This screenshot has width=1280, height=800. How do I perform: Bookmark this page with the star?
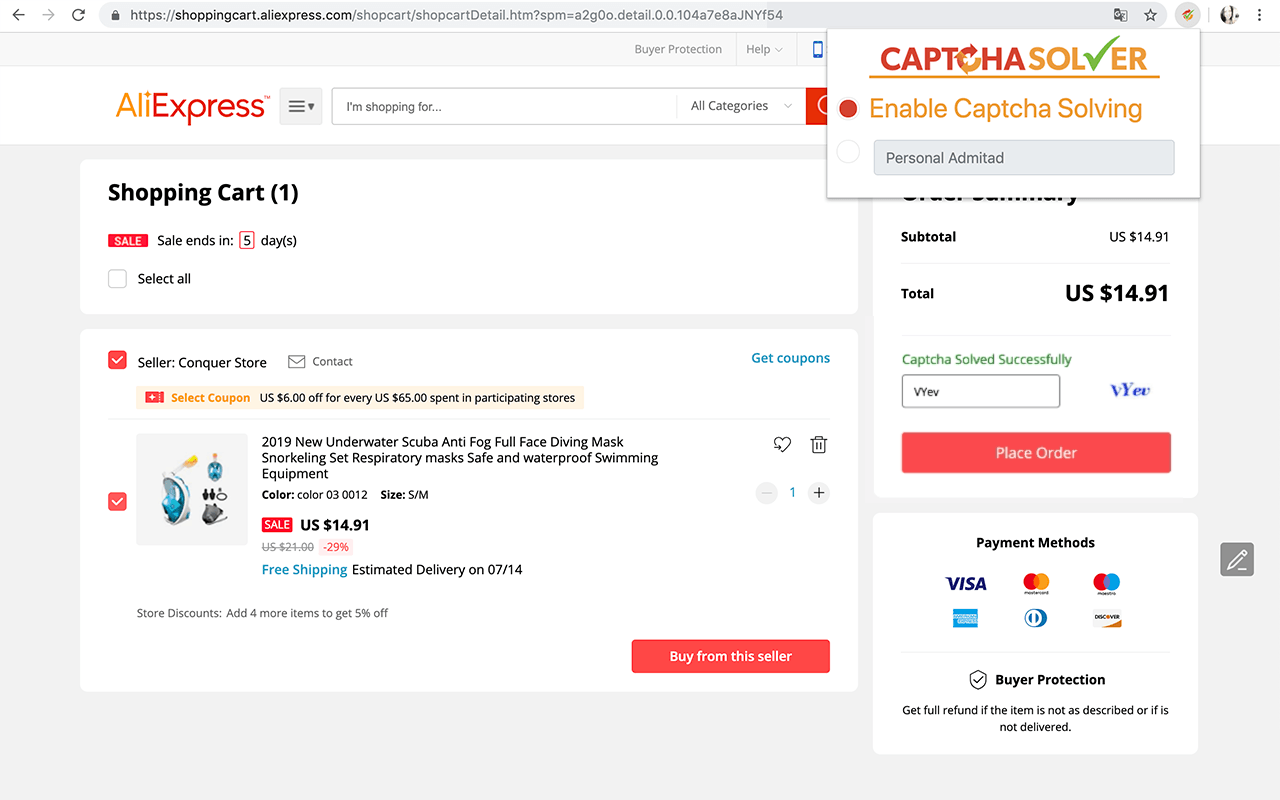(x=1151, y=15)
